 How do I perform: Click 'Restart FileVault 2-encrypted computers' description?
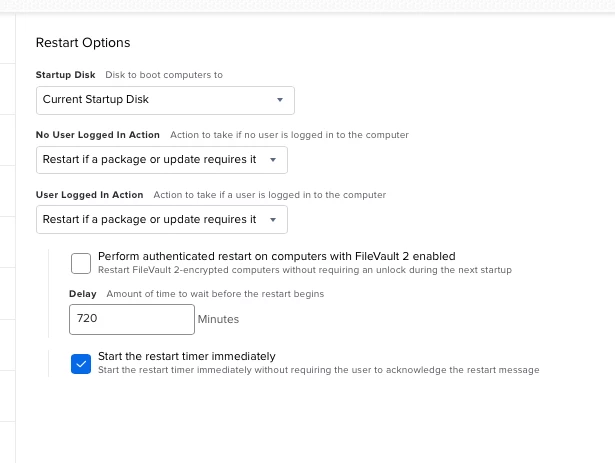[x=305, y=270]
